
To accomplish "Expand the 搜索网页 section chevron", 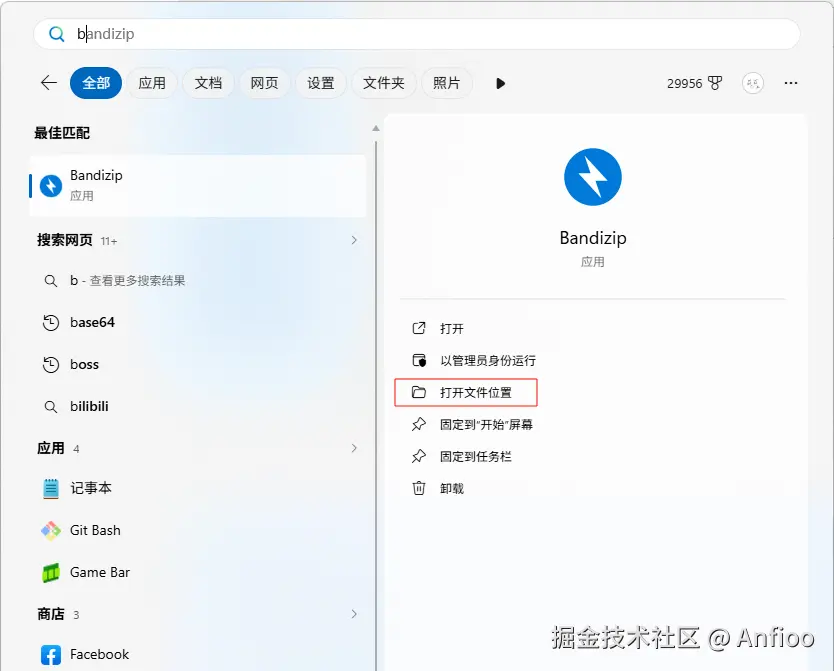I will 354,240.
